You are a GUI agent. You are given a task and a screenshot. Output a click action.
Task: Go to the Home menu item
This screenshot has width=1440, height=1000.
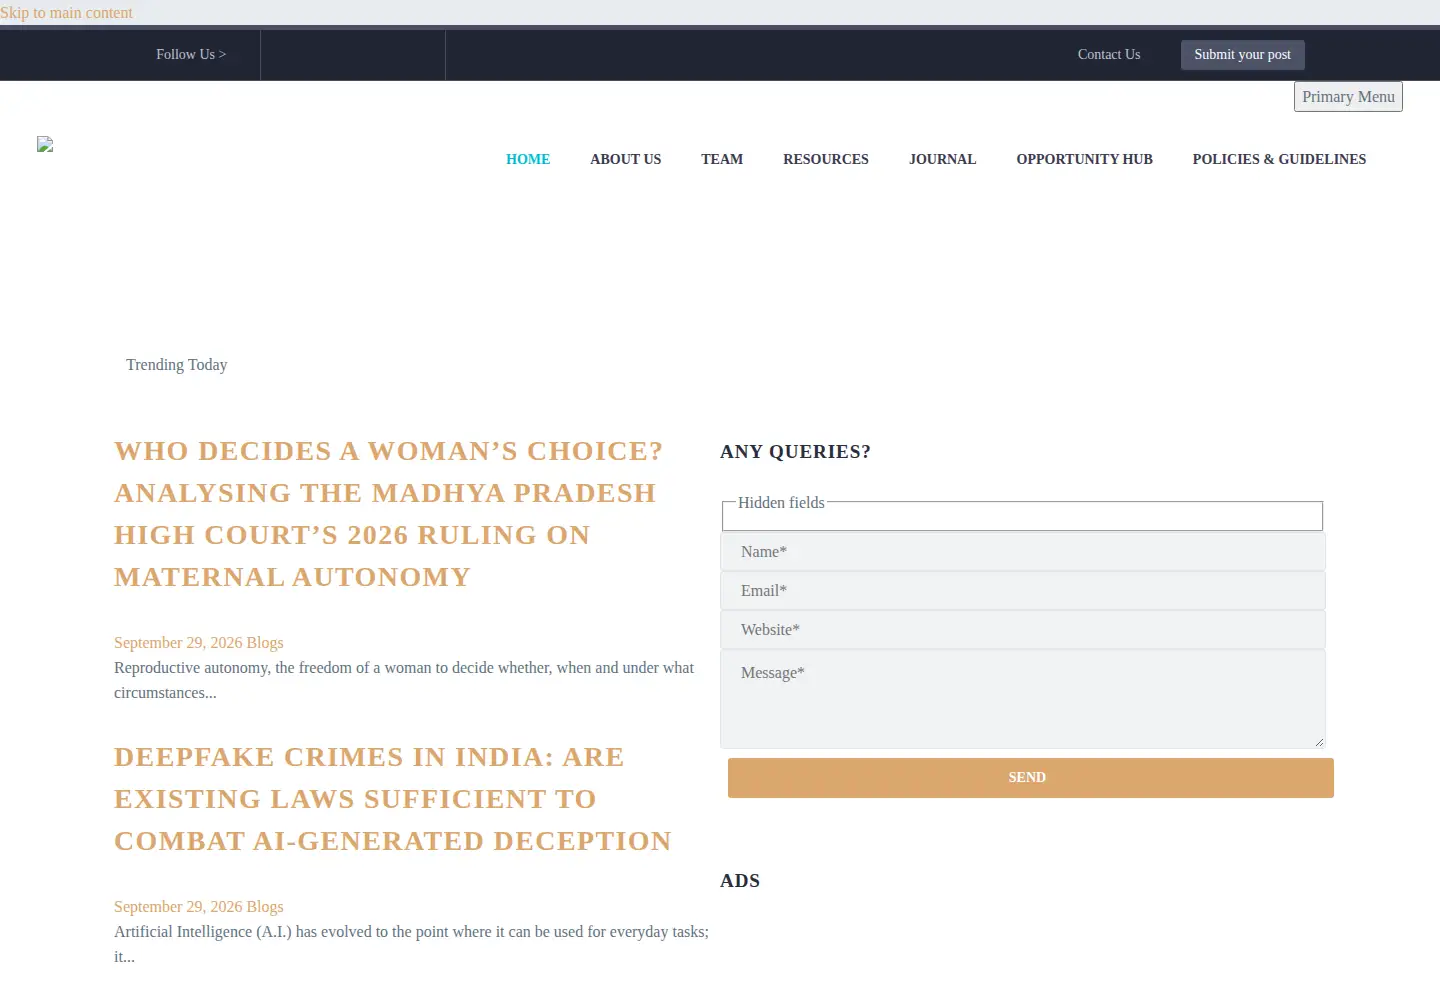click(x=528, y=159)
